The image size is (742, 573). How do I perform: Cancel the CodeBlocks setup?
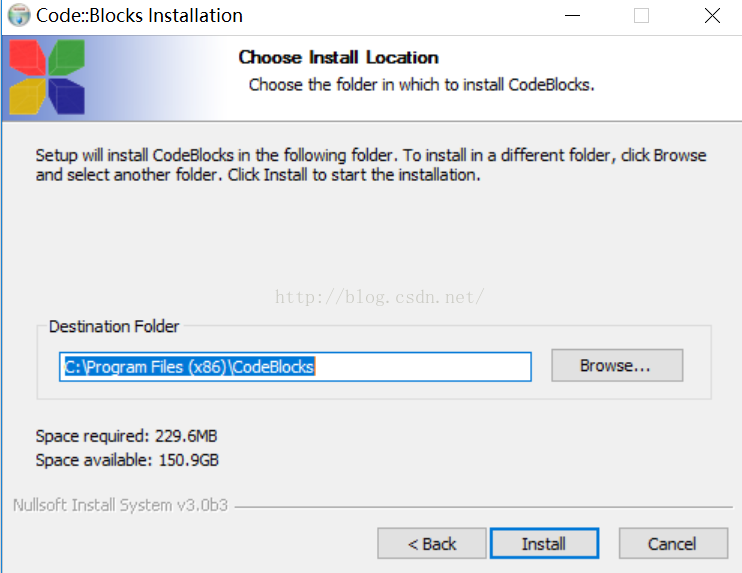(x=673, y=544)
